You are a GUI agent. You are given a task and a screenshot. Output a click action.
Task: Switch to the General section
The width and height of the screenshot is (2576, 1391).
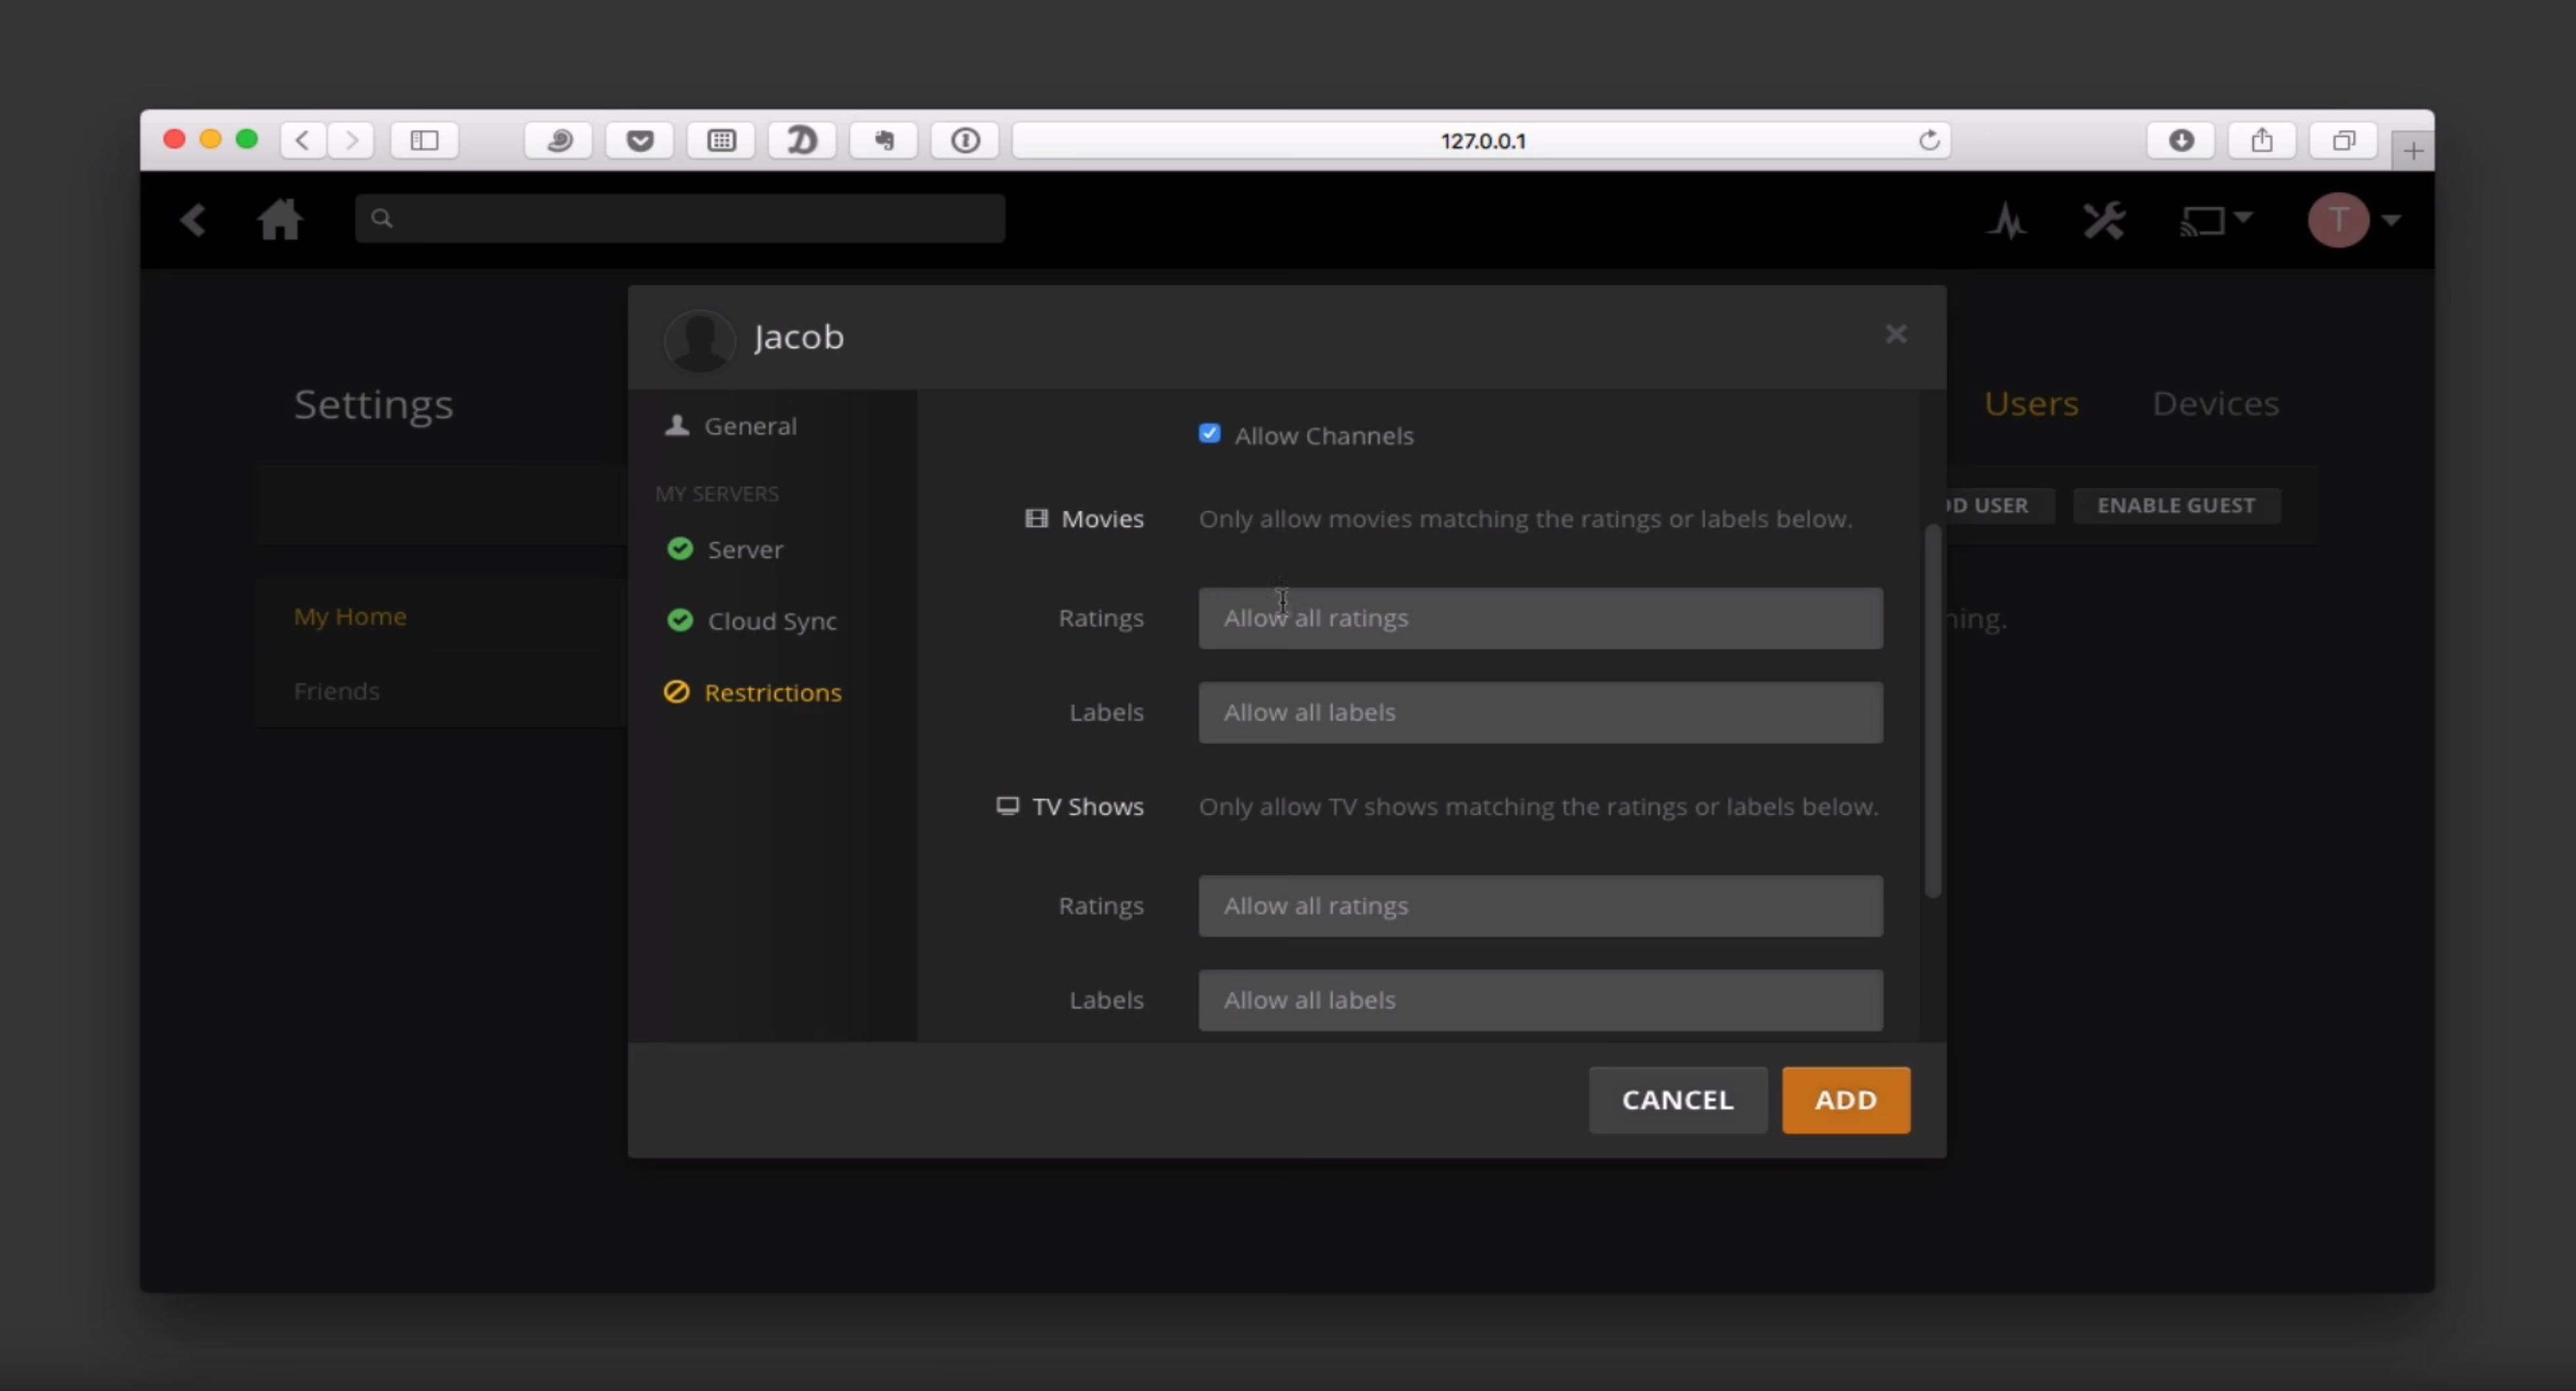749,426
